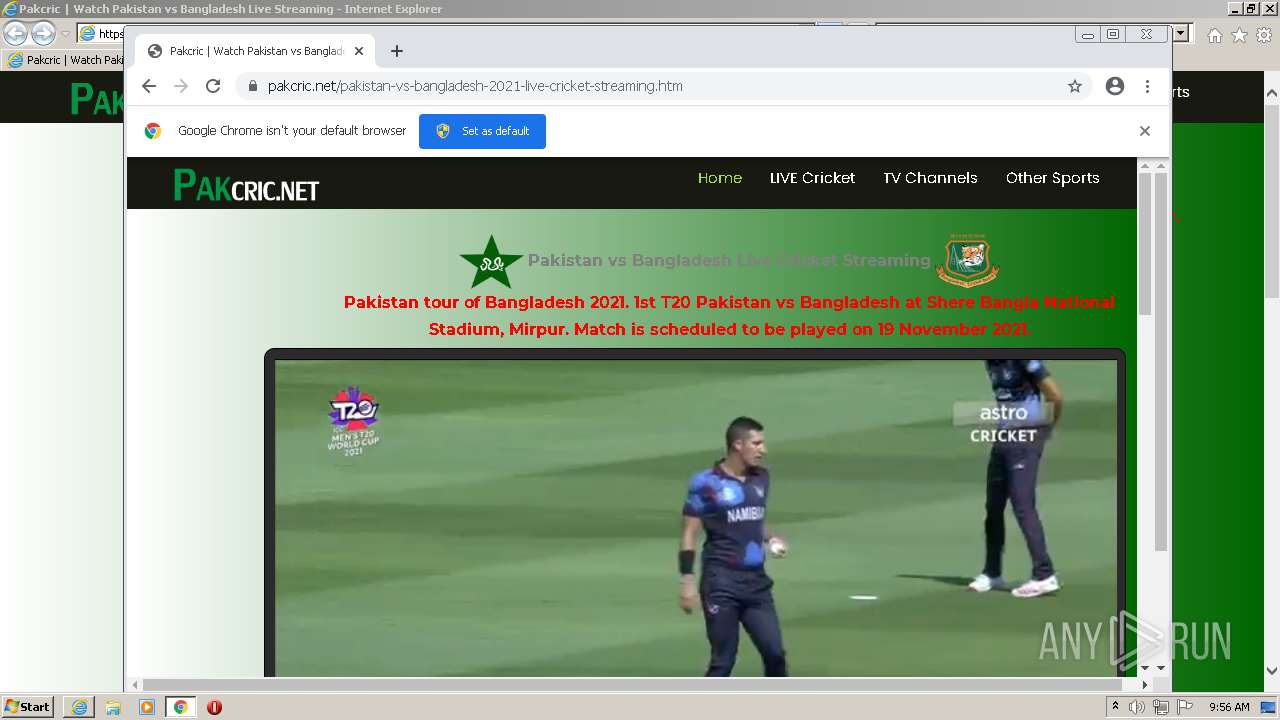Open the TV Channels menu item
The height and width of the screenshot is (720, 1280).
930,178
